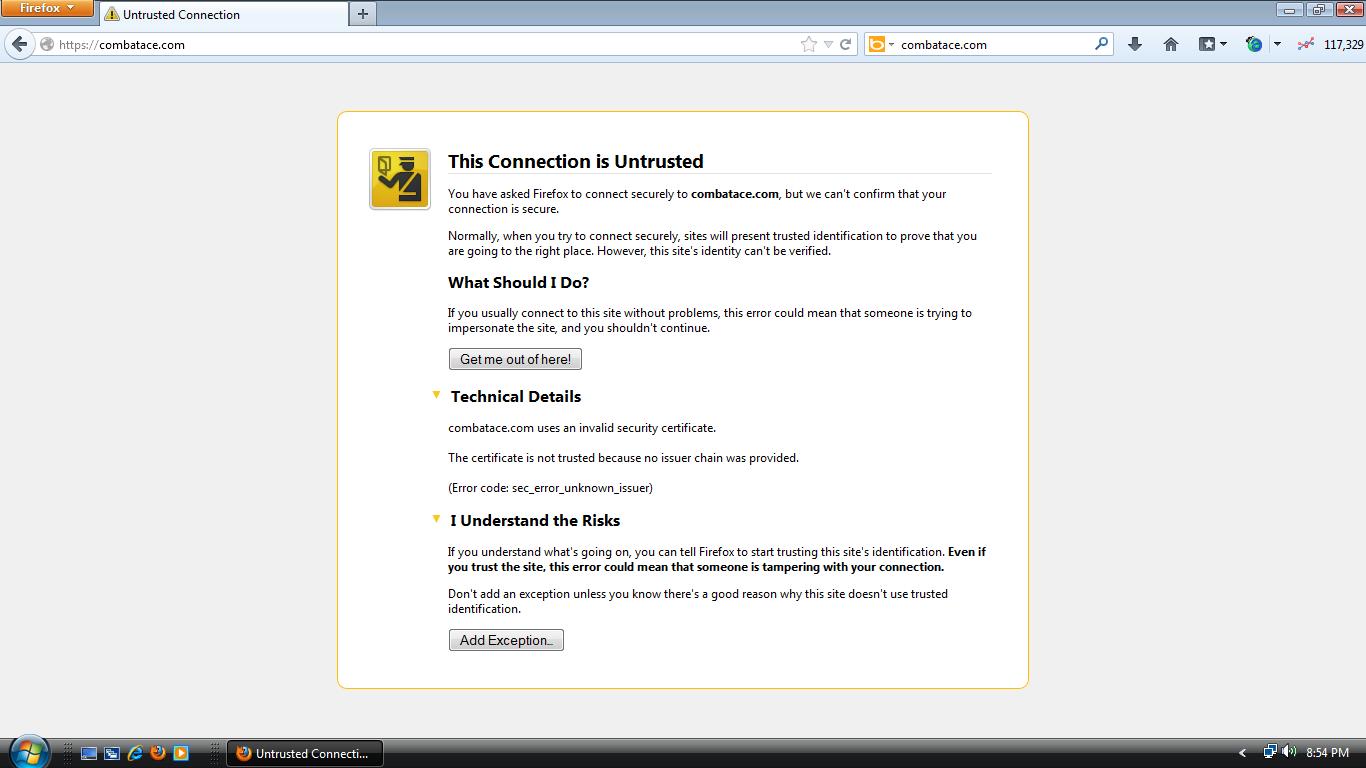Launch Firefox from the Quick Launch bar

pos(158,753)
